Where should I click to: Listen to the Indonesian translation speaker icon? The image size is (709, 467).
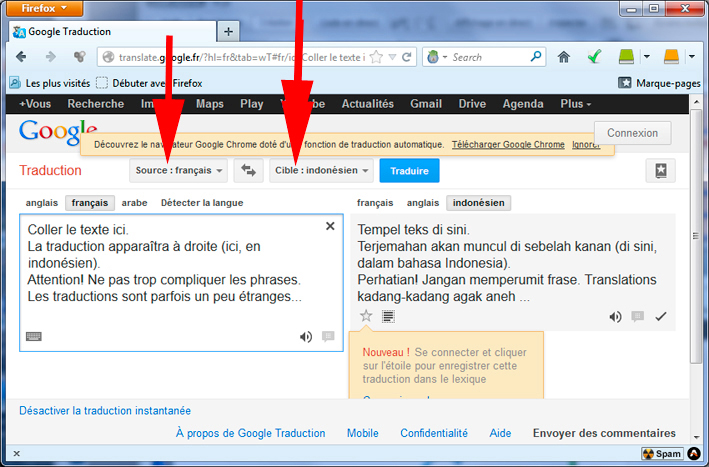[x=615, y=317]
